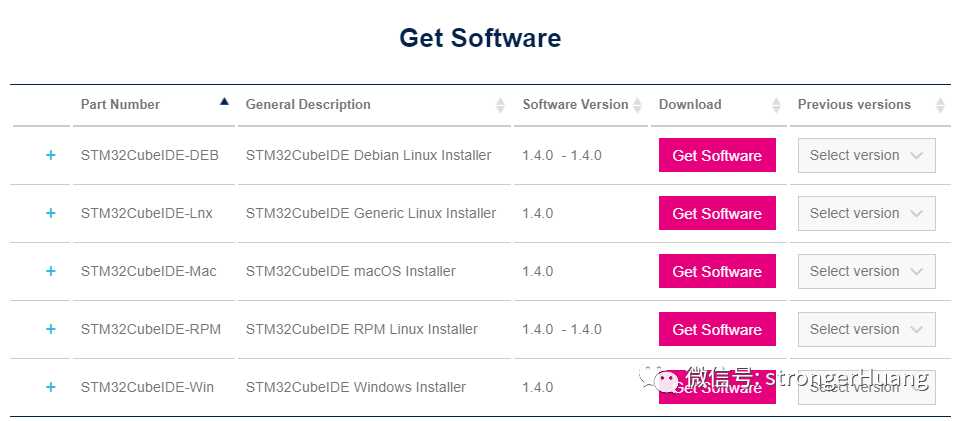Click the STM32CubeIDE Windows Installer description
Viewport: 959px width, 421px height.
point(356,387)
